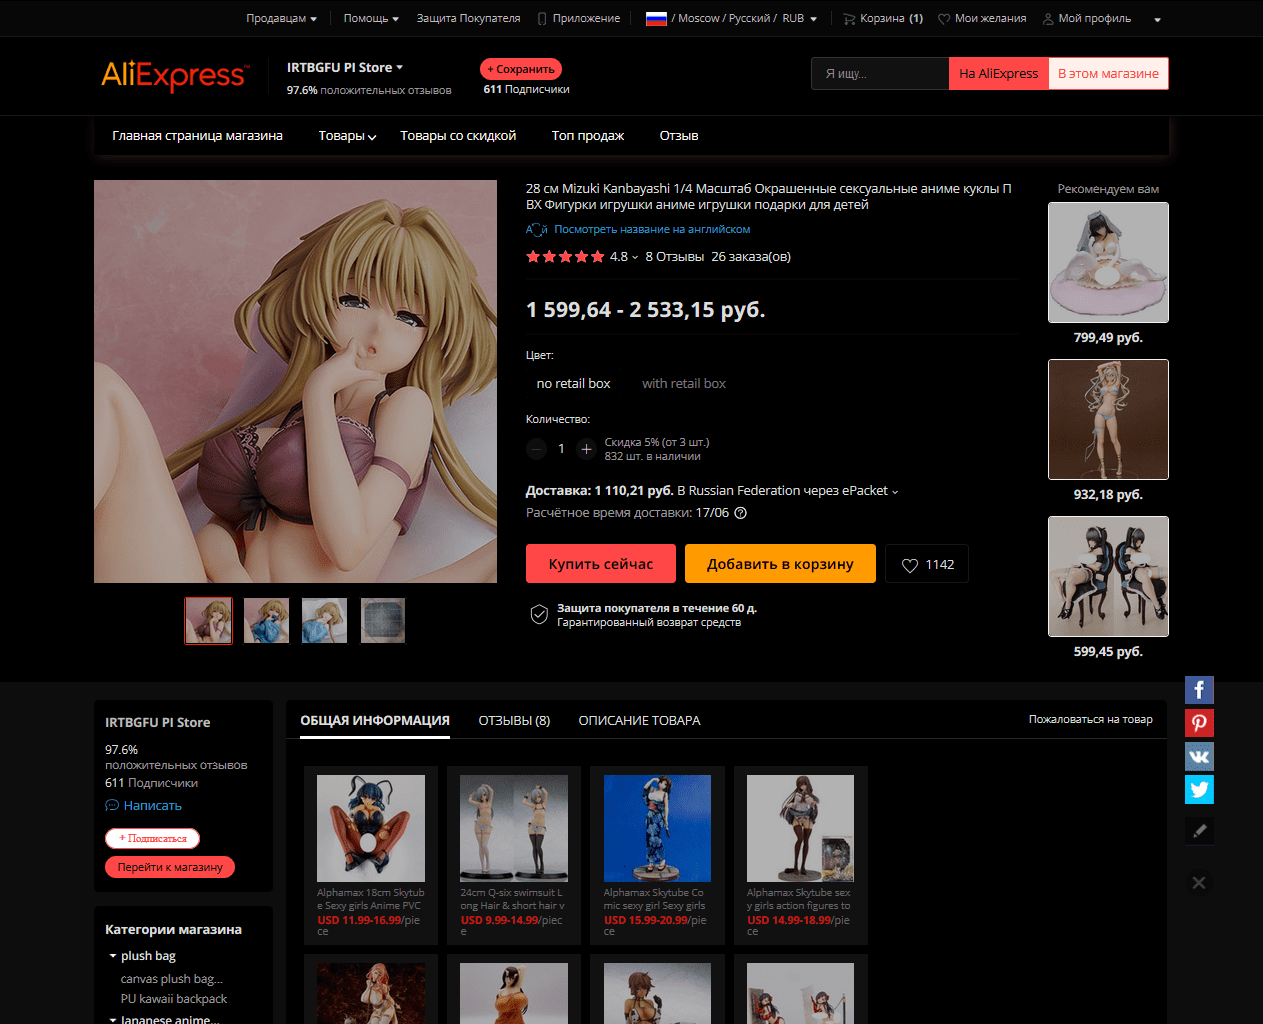Screen dimensions: 1263x1024
Task: Switch to the ОТЗЫВЫ (8) tab
Action: click(x=514, y=719)
